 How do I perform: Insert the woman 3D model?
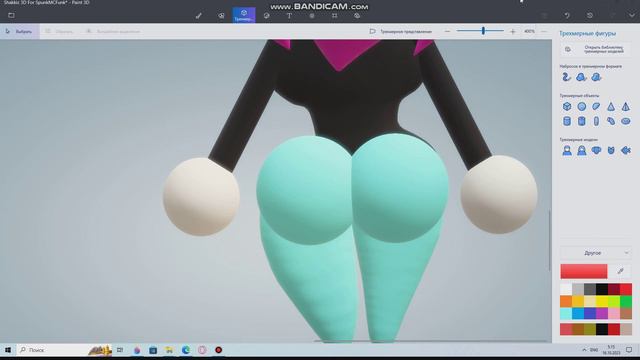(x=582, y=151)
